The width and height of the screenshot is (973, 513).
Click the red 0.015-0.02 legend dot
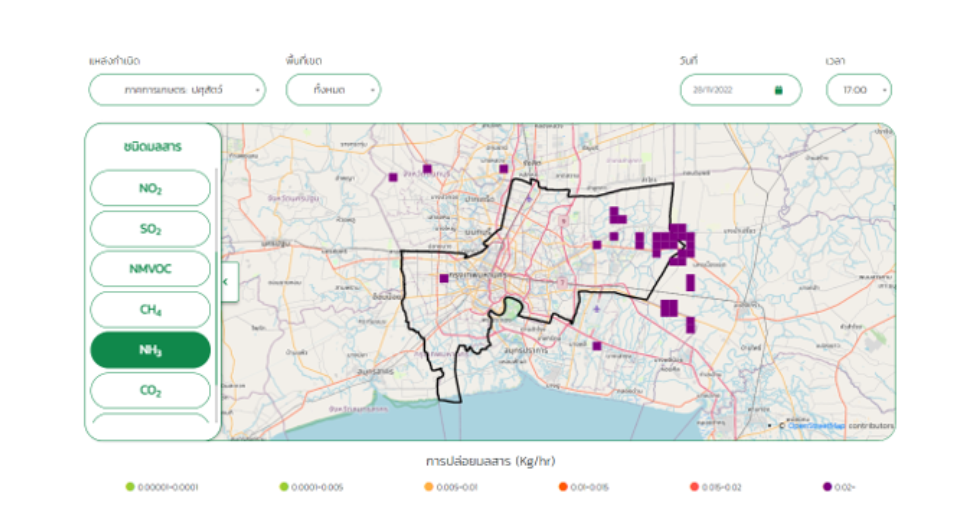click(694, 487)
